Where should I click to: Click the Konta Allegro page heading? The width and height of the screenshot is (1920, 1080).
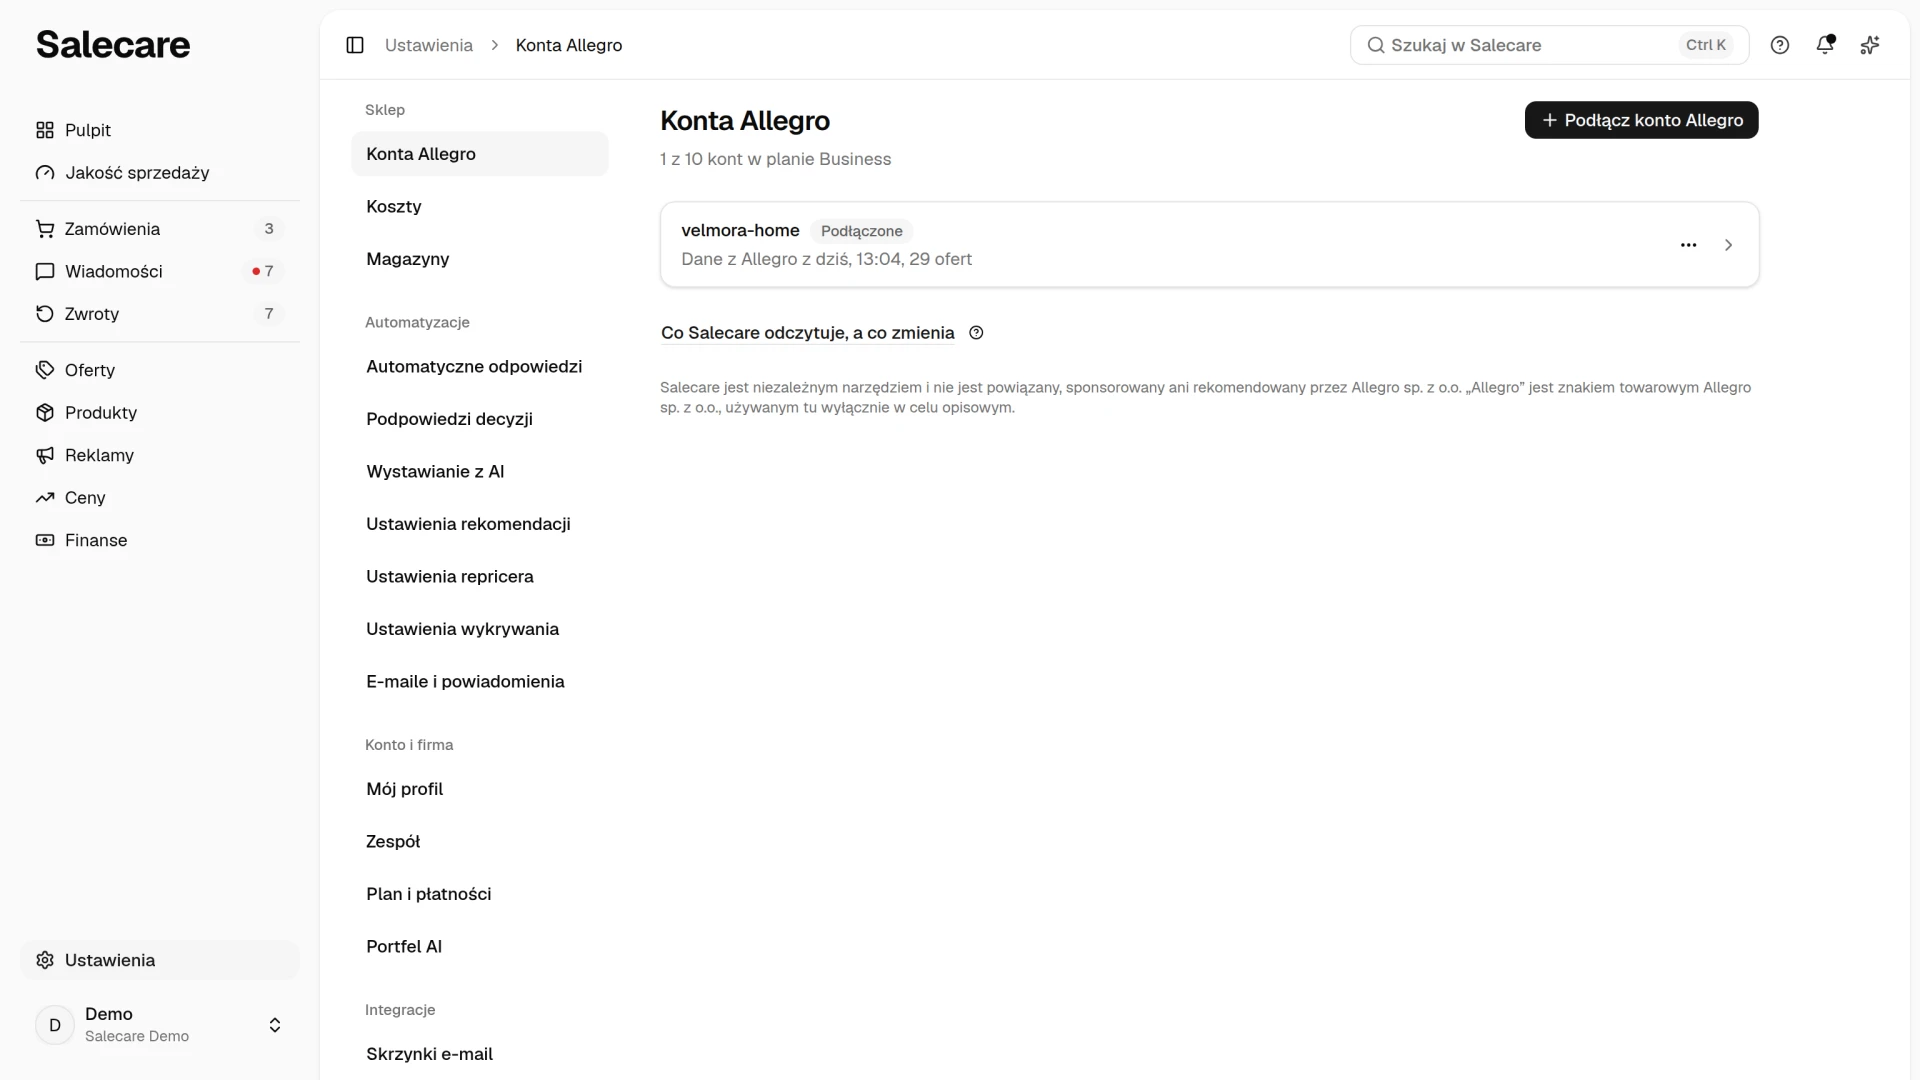coord(745,121)
